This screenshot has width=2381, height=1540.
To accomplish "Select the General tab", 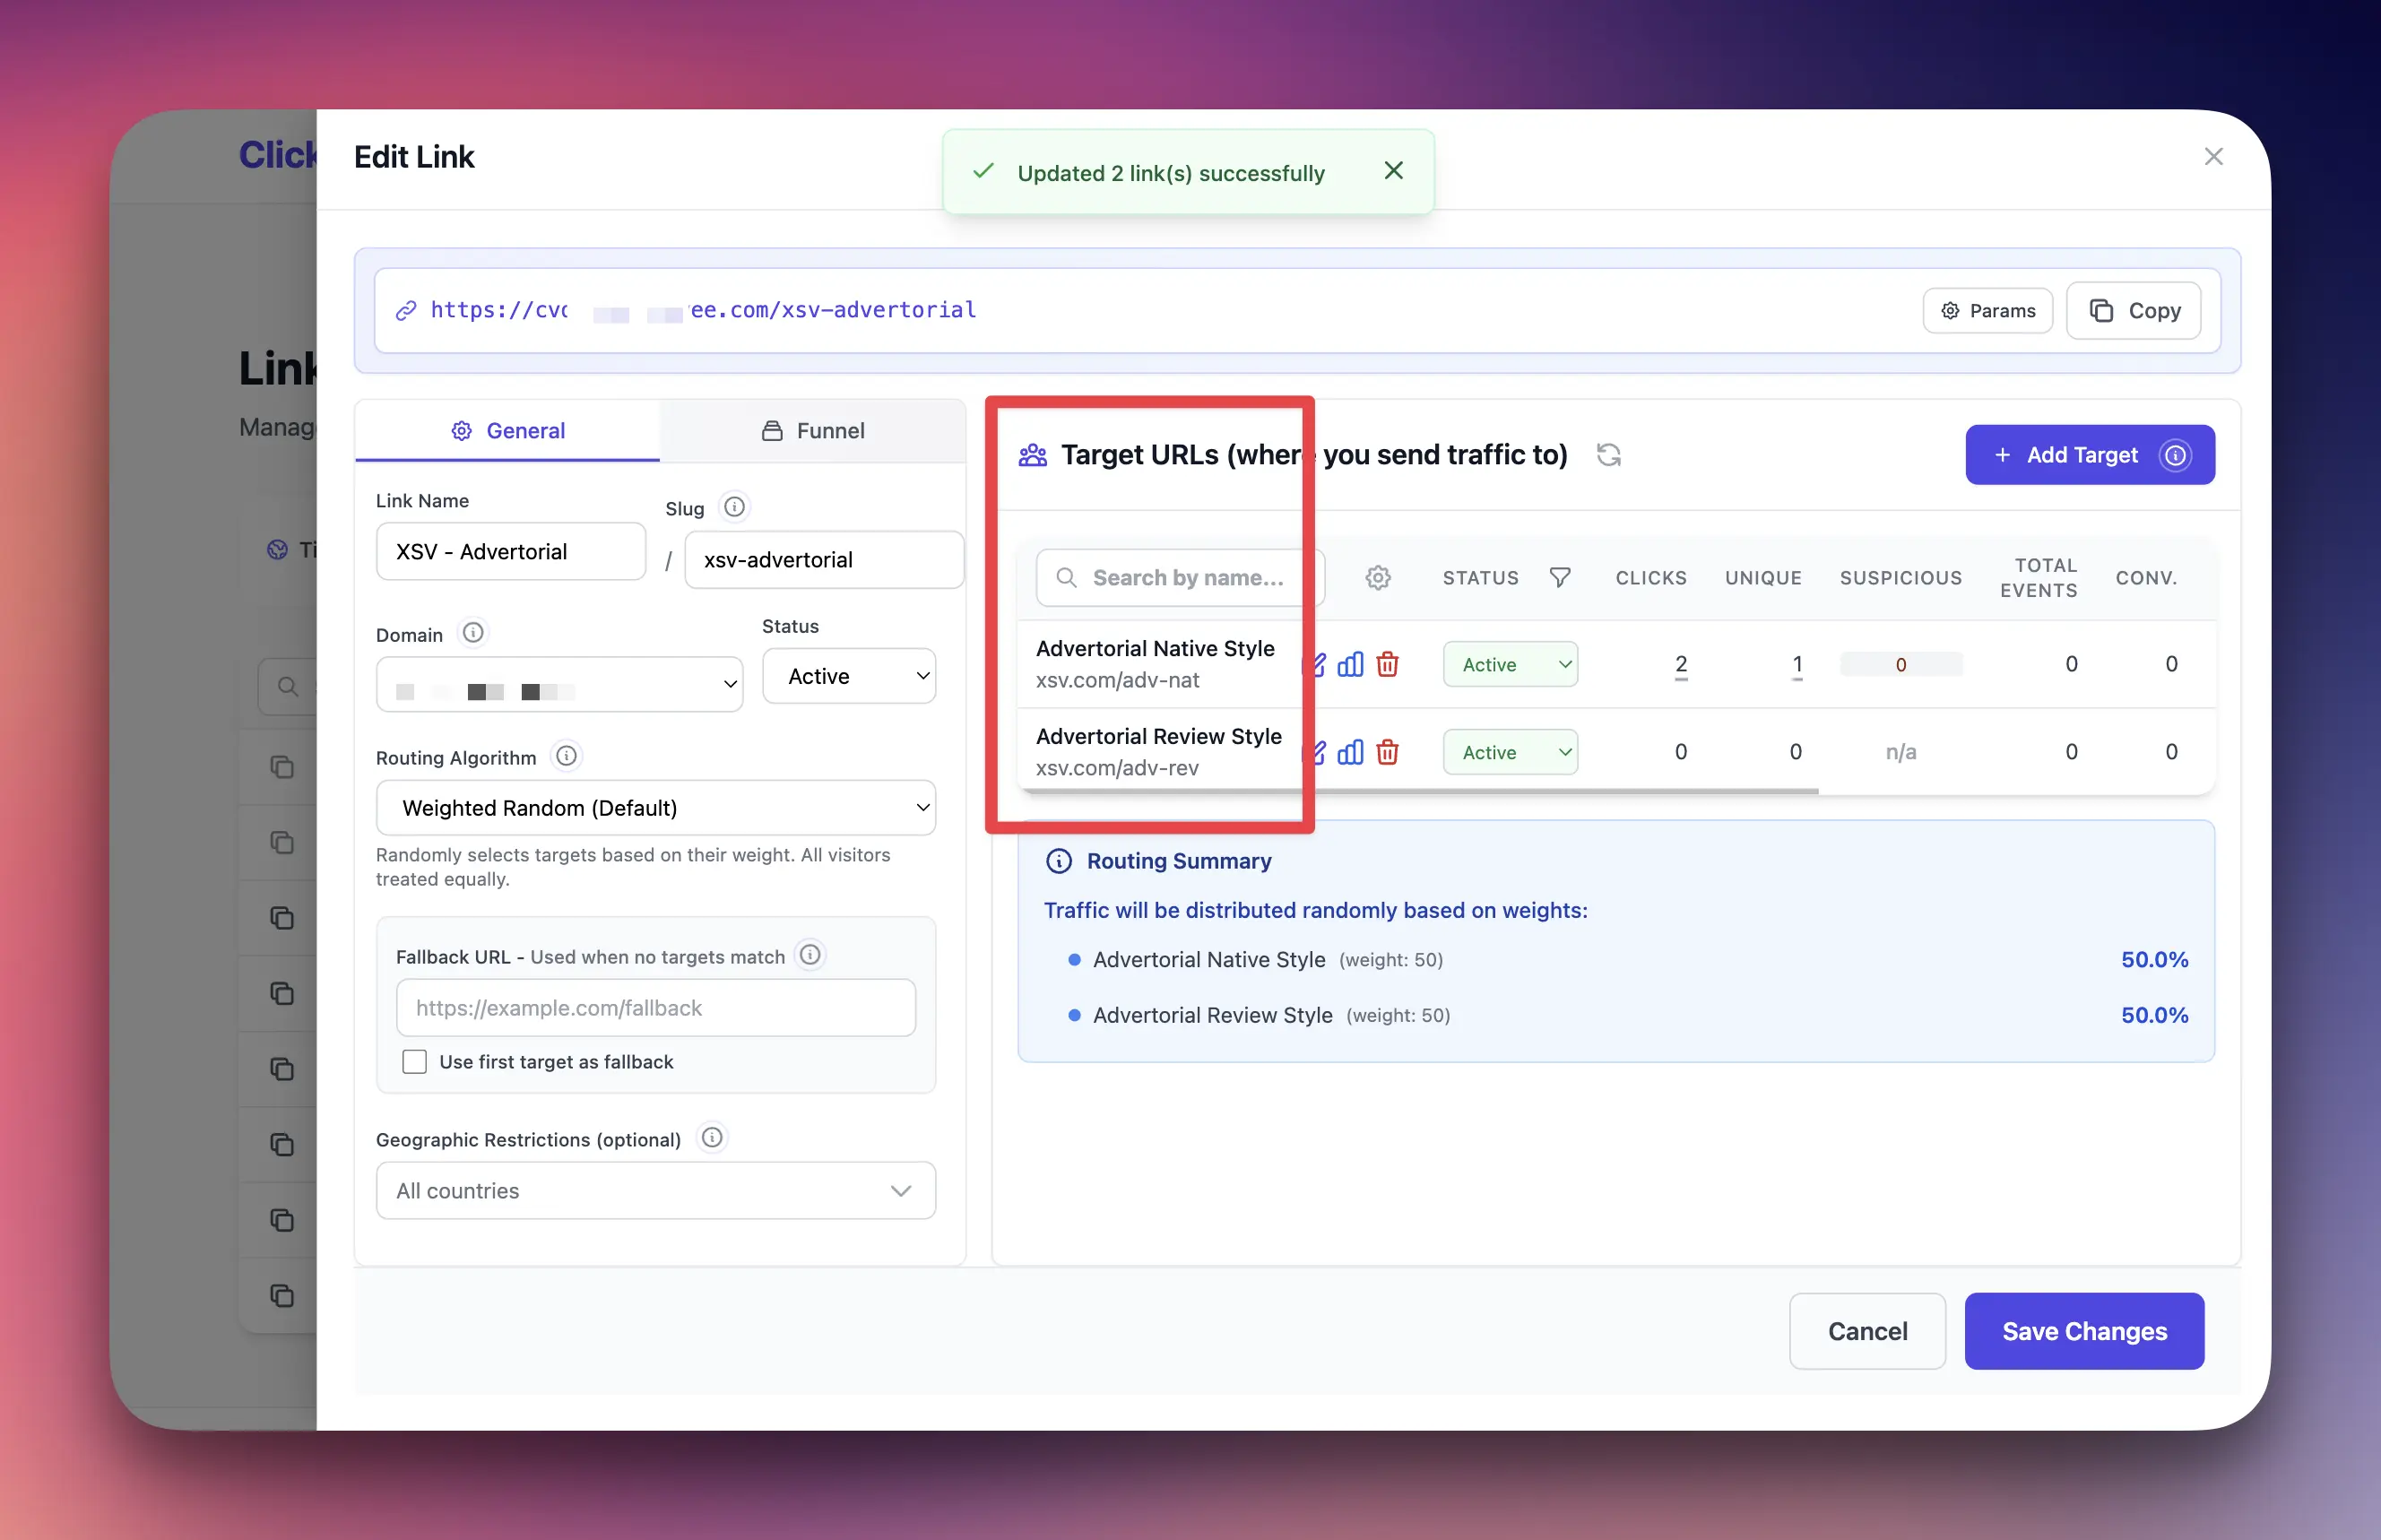I will [508, 431].
